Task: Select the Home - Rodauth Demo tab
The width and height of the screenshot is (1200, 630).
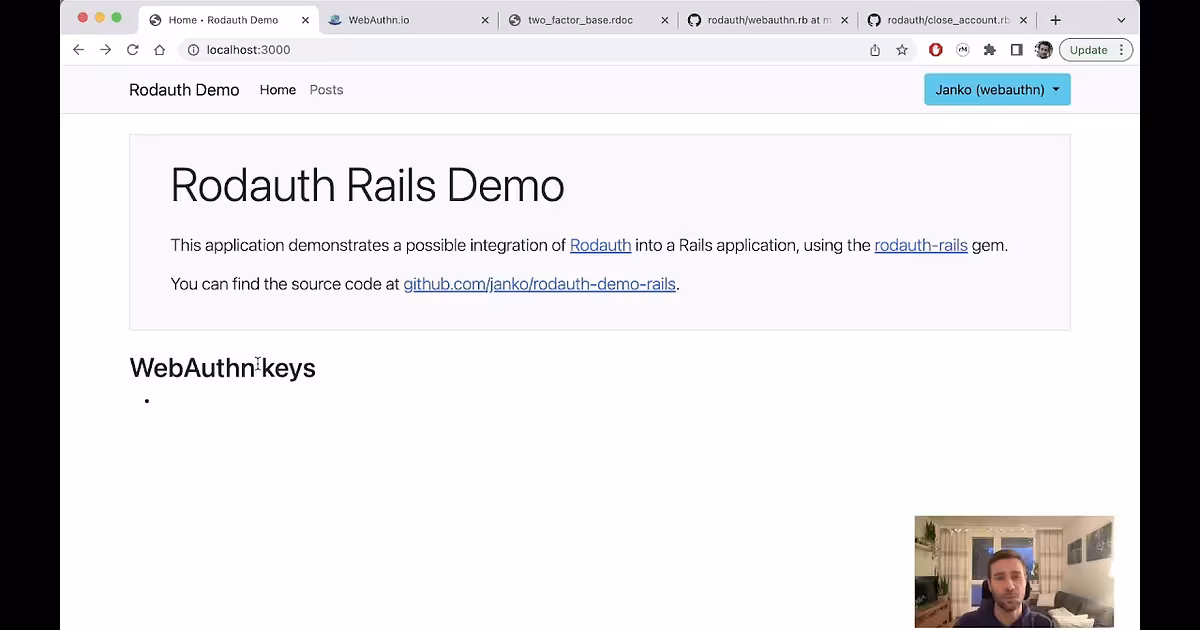Action: coord(229,20)
